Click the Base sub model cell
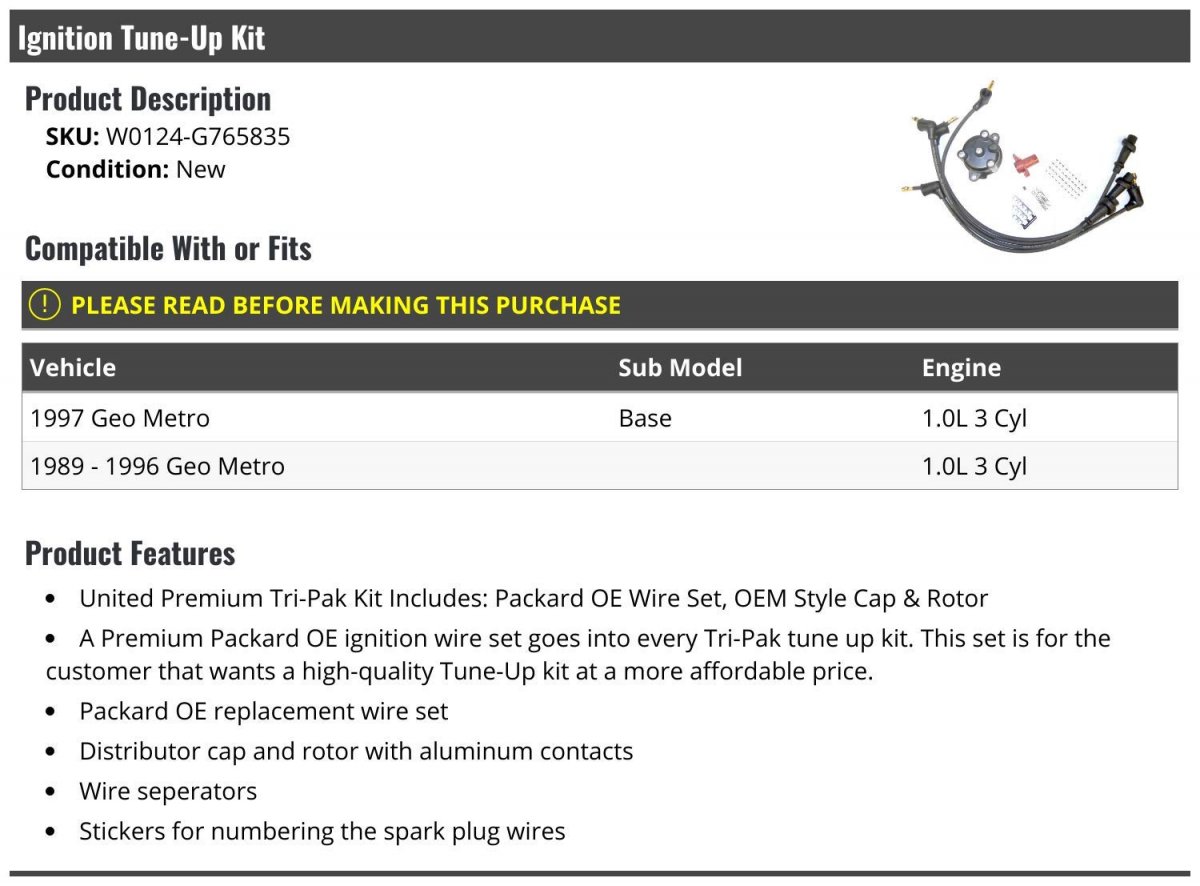1200x886 pixels. (x=645, y=417)
